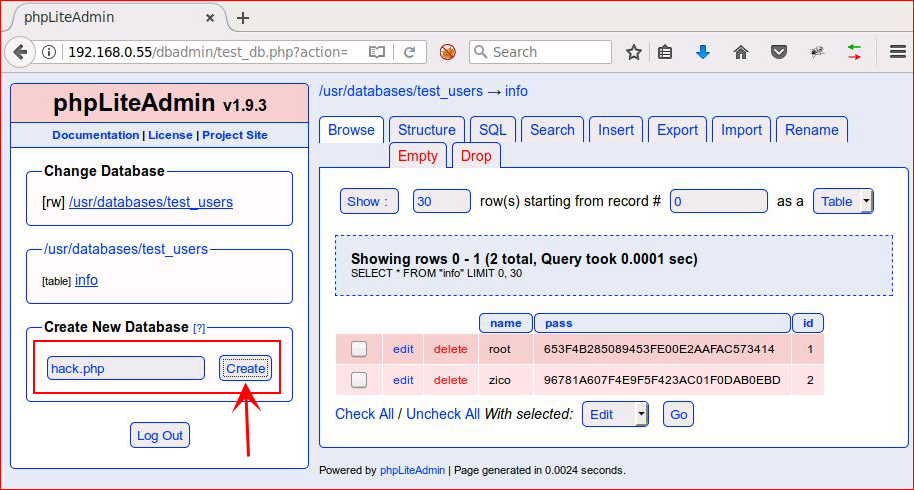The height and width of the screenshot is (490, 914).
Task: Sort by the pass column header
Action: click(x=662, y=323)
